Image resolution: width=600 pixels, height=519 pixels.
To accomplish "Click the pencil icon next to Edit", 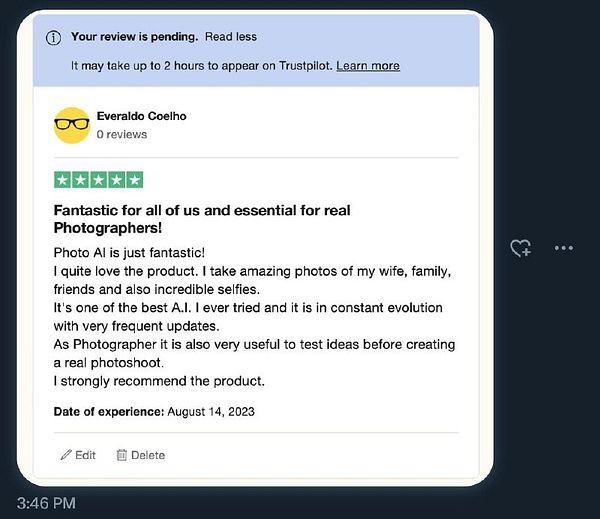I will 66,455.
